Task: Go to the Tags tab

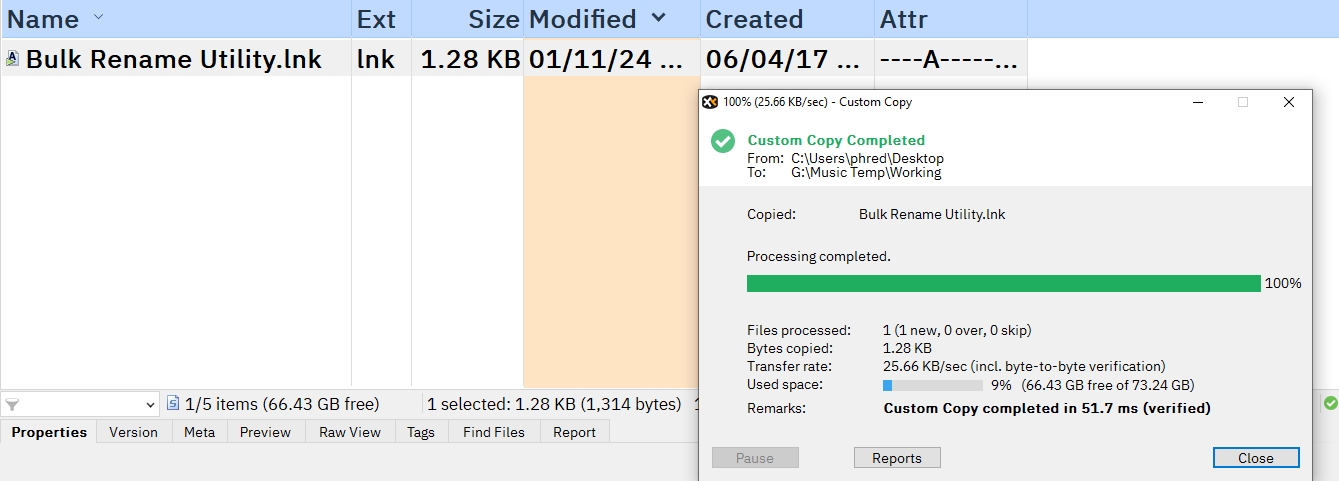Action: (420, 432)
